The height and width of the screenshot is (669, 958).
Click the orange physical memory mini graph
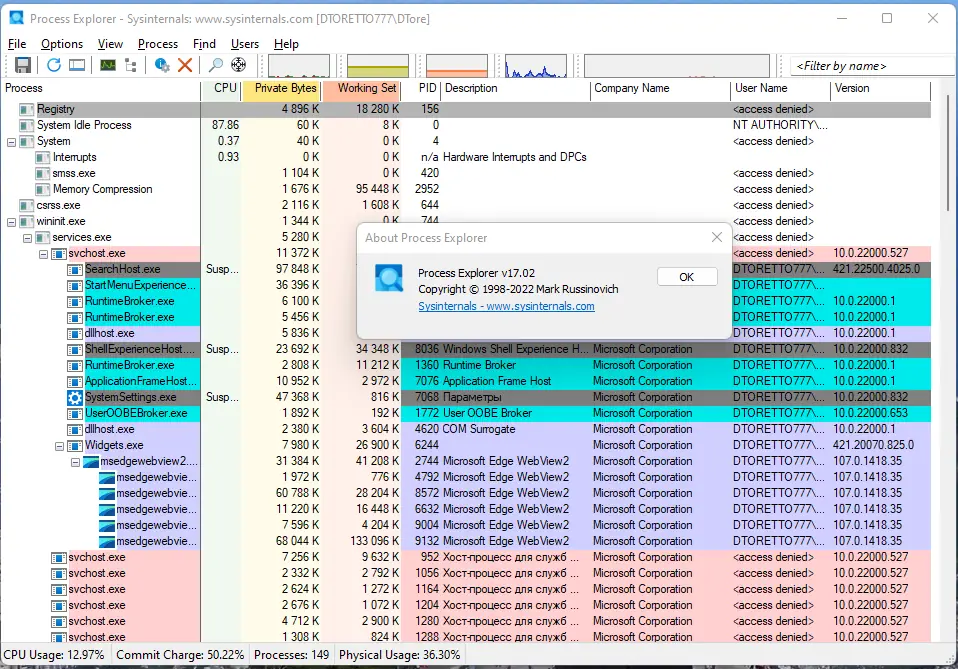coord(457,66)
